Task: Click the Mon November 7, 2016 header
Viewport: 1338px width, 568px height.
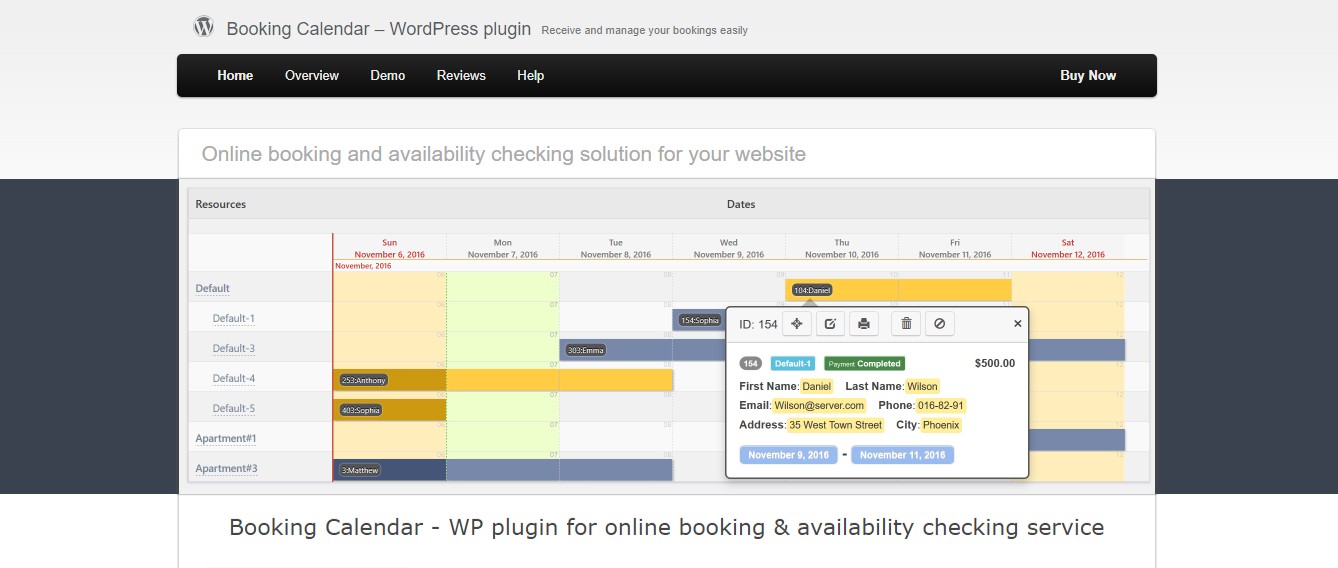Action: pyautogui.click(x=503, y=248)
